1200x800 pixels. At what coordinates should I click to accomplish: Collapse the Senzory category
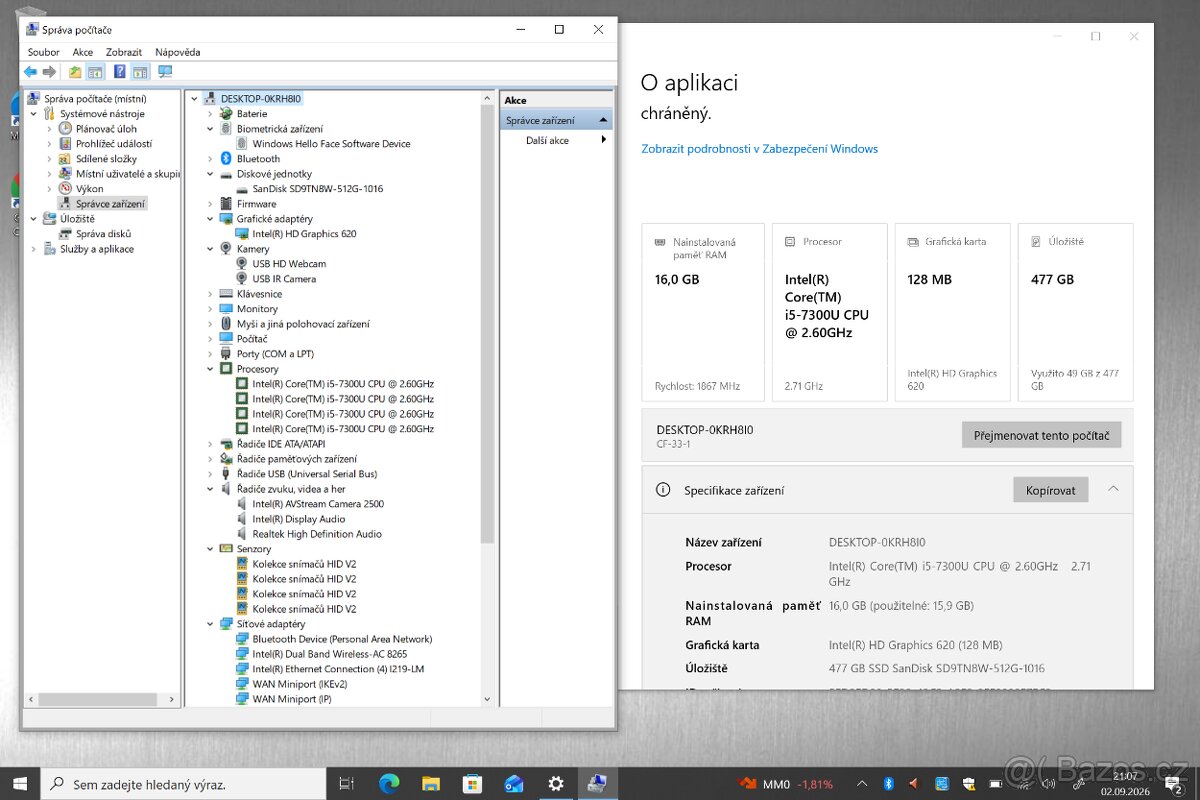coord(210,549)
